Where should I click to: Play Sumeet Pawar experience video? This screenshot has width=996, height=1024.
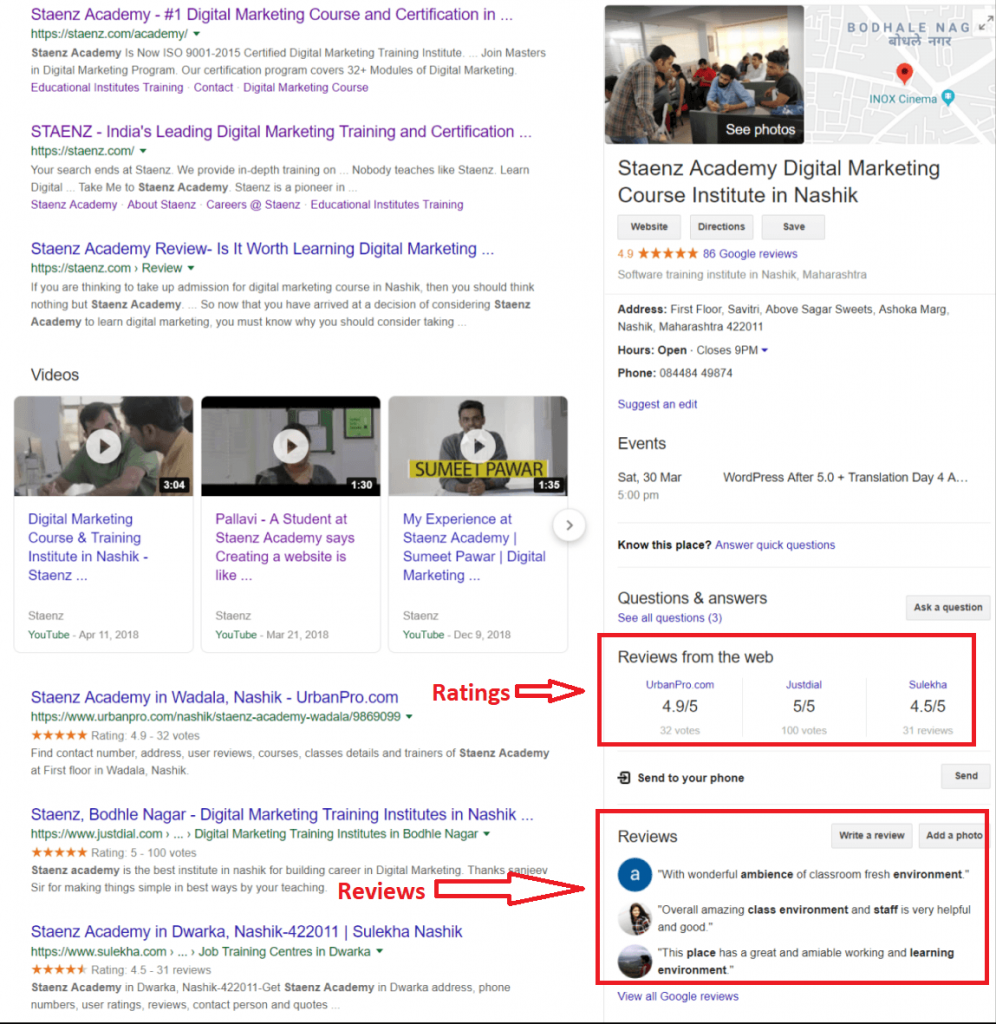click(x=478, y=446)
